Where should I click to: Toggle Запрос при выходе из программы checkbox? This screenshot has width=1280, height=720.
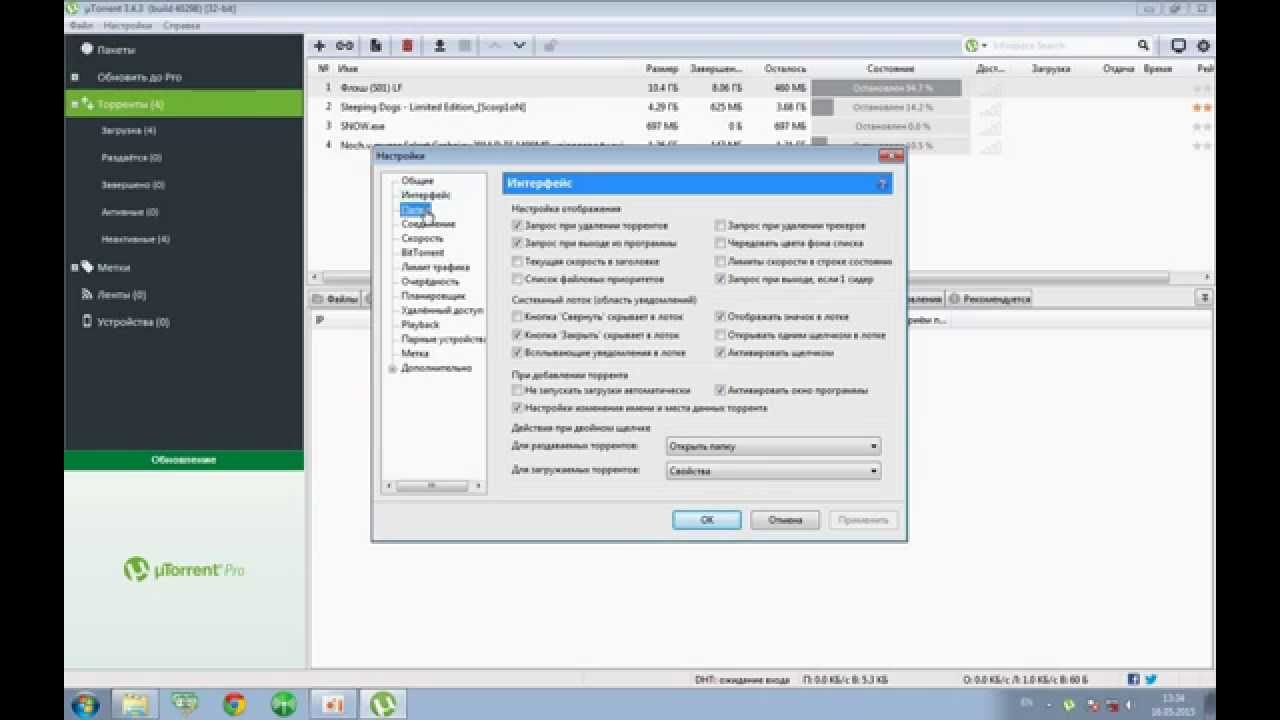(517, 243)
